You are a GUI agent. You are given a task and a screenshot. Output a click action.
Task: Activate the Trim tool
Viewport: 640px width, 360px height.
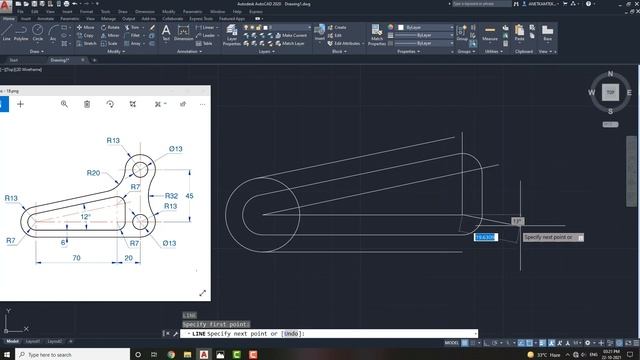pyautogui.click(x=132, y=27)
